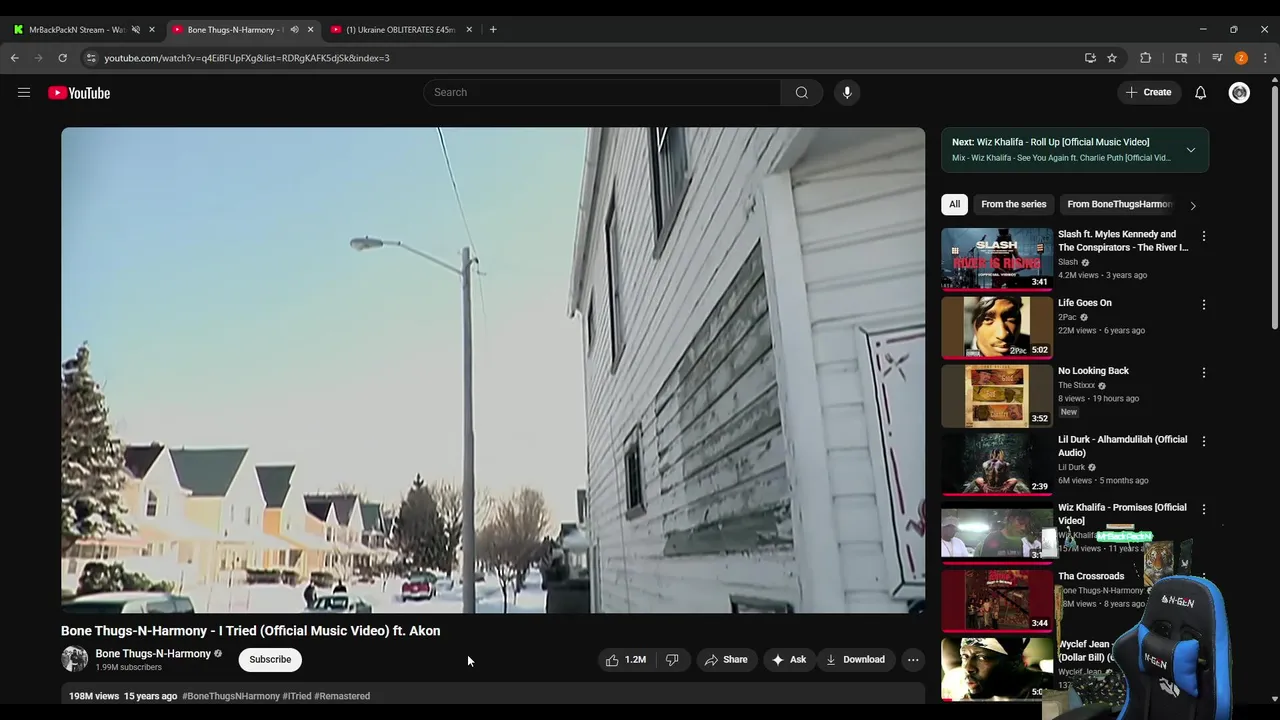Open Slash The River Is Rising thumbnail
This screenshot has height=720, width=1280.
[x=997, y=258]
